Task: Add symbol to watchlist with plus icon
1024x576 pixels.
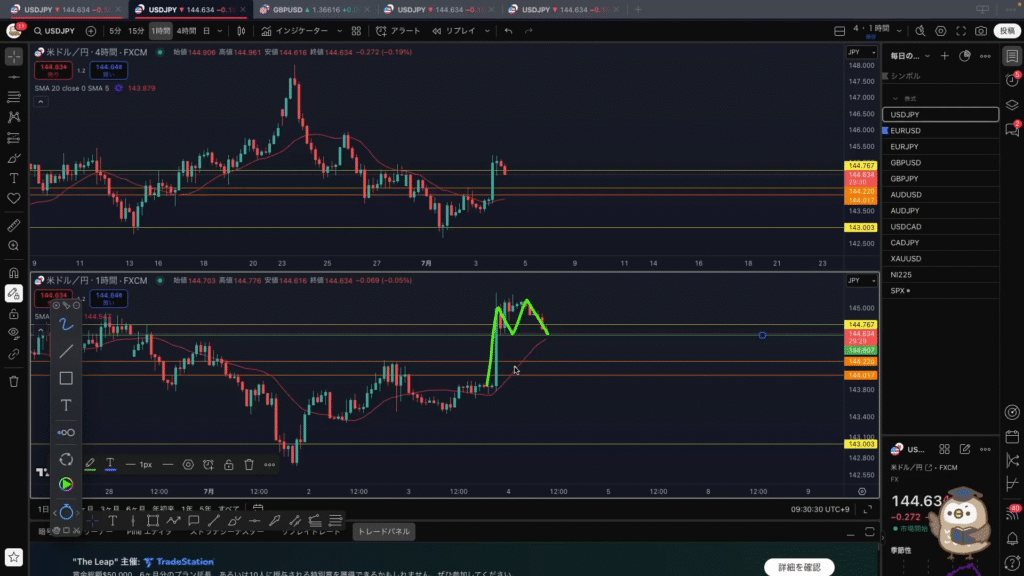Action: coord(944,56)
